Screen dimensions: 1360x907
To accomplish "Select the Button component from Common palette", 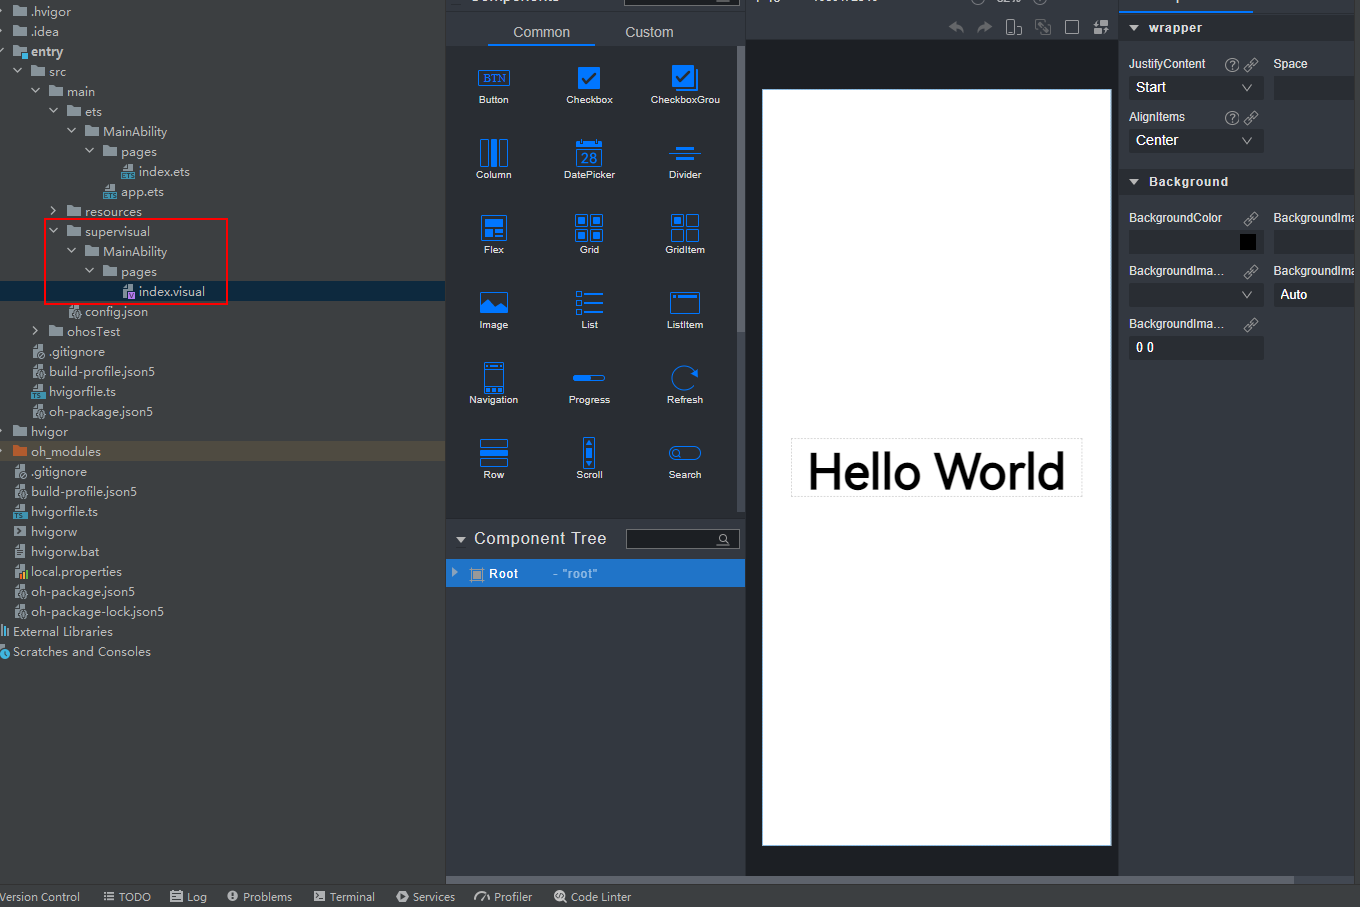I will (493, 85).
